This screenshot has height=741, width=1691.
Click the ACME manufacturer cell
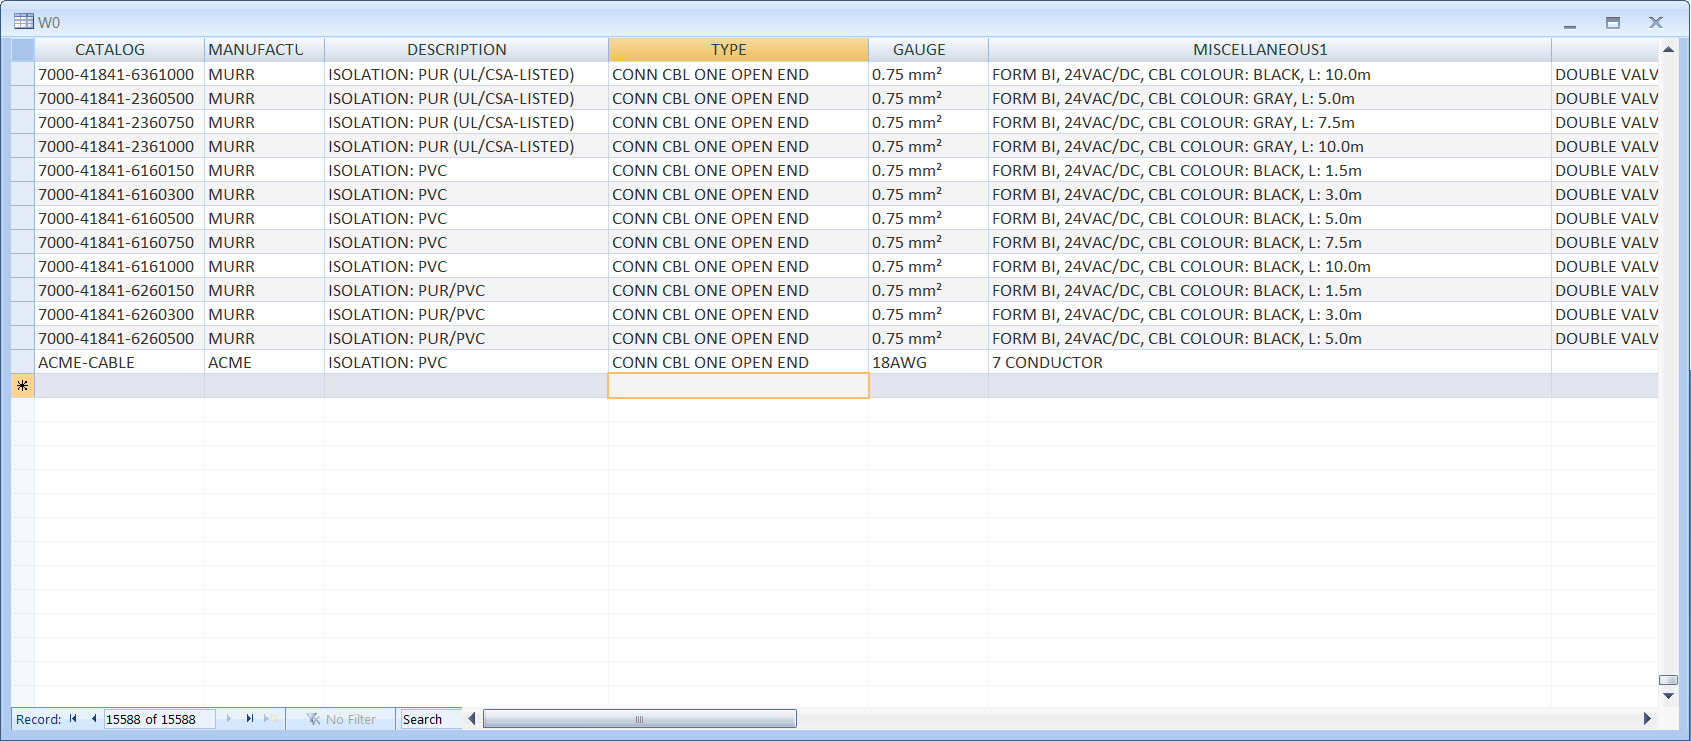[264, 362]
